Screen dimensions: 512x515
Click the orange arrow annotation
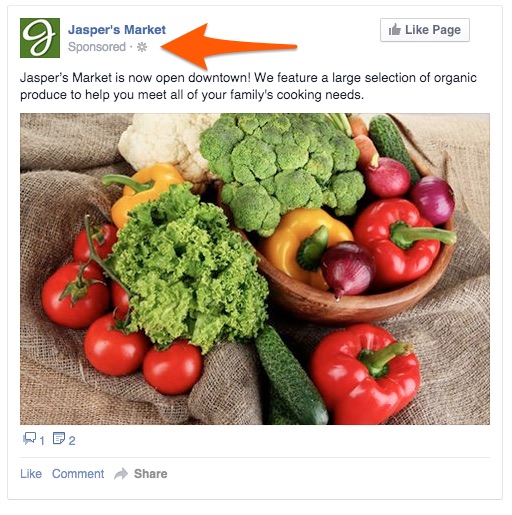tap(229, 46)
